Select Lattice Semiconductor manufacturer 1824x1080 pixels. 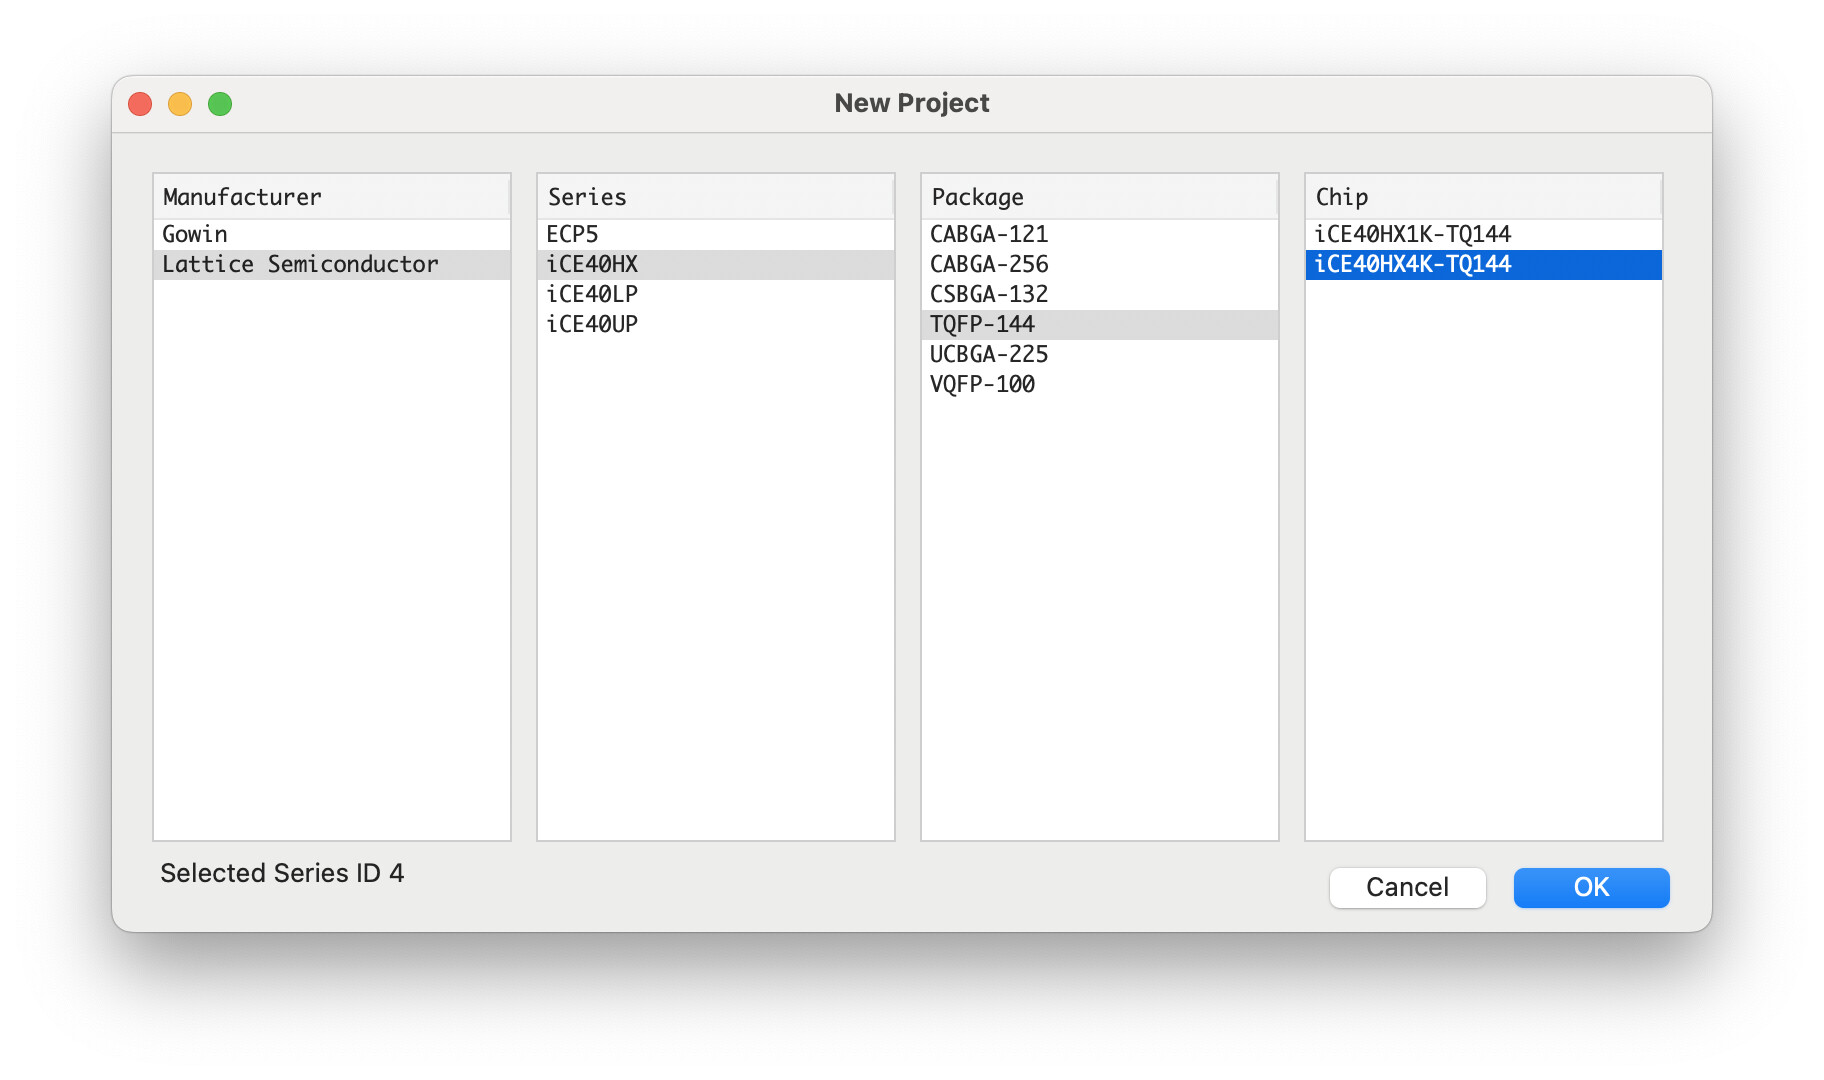tap(332, 264)
